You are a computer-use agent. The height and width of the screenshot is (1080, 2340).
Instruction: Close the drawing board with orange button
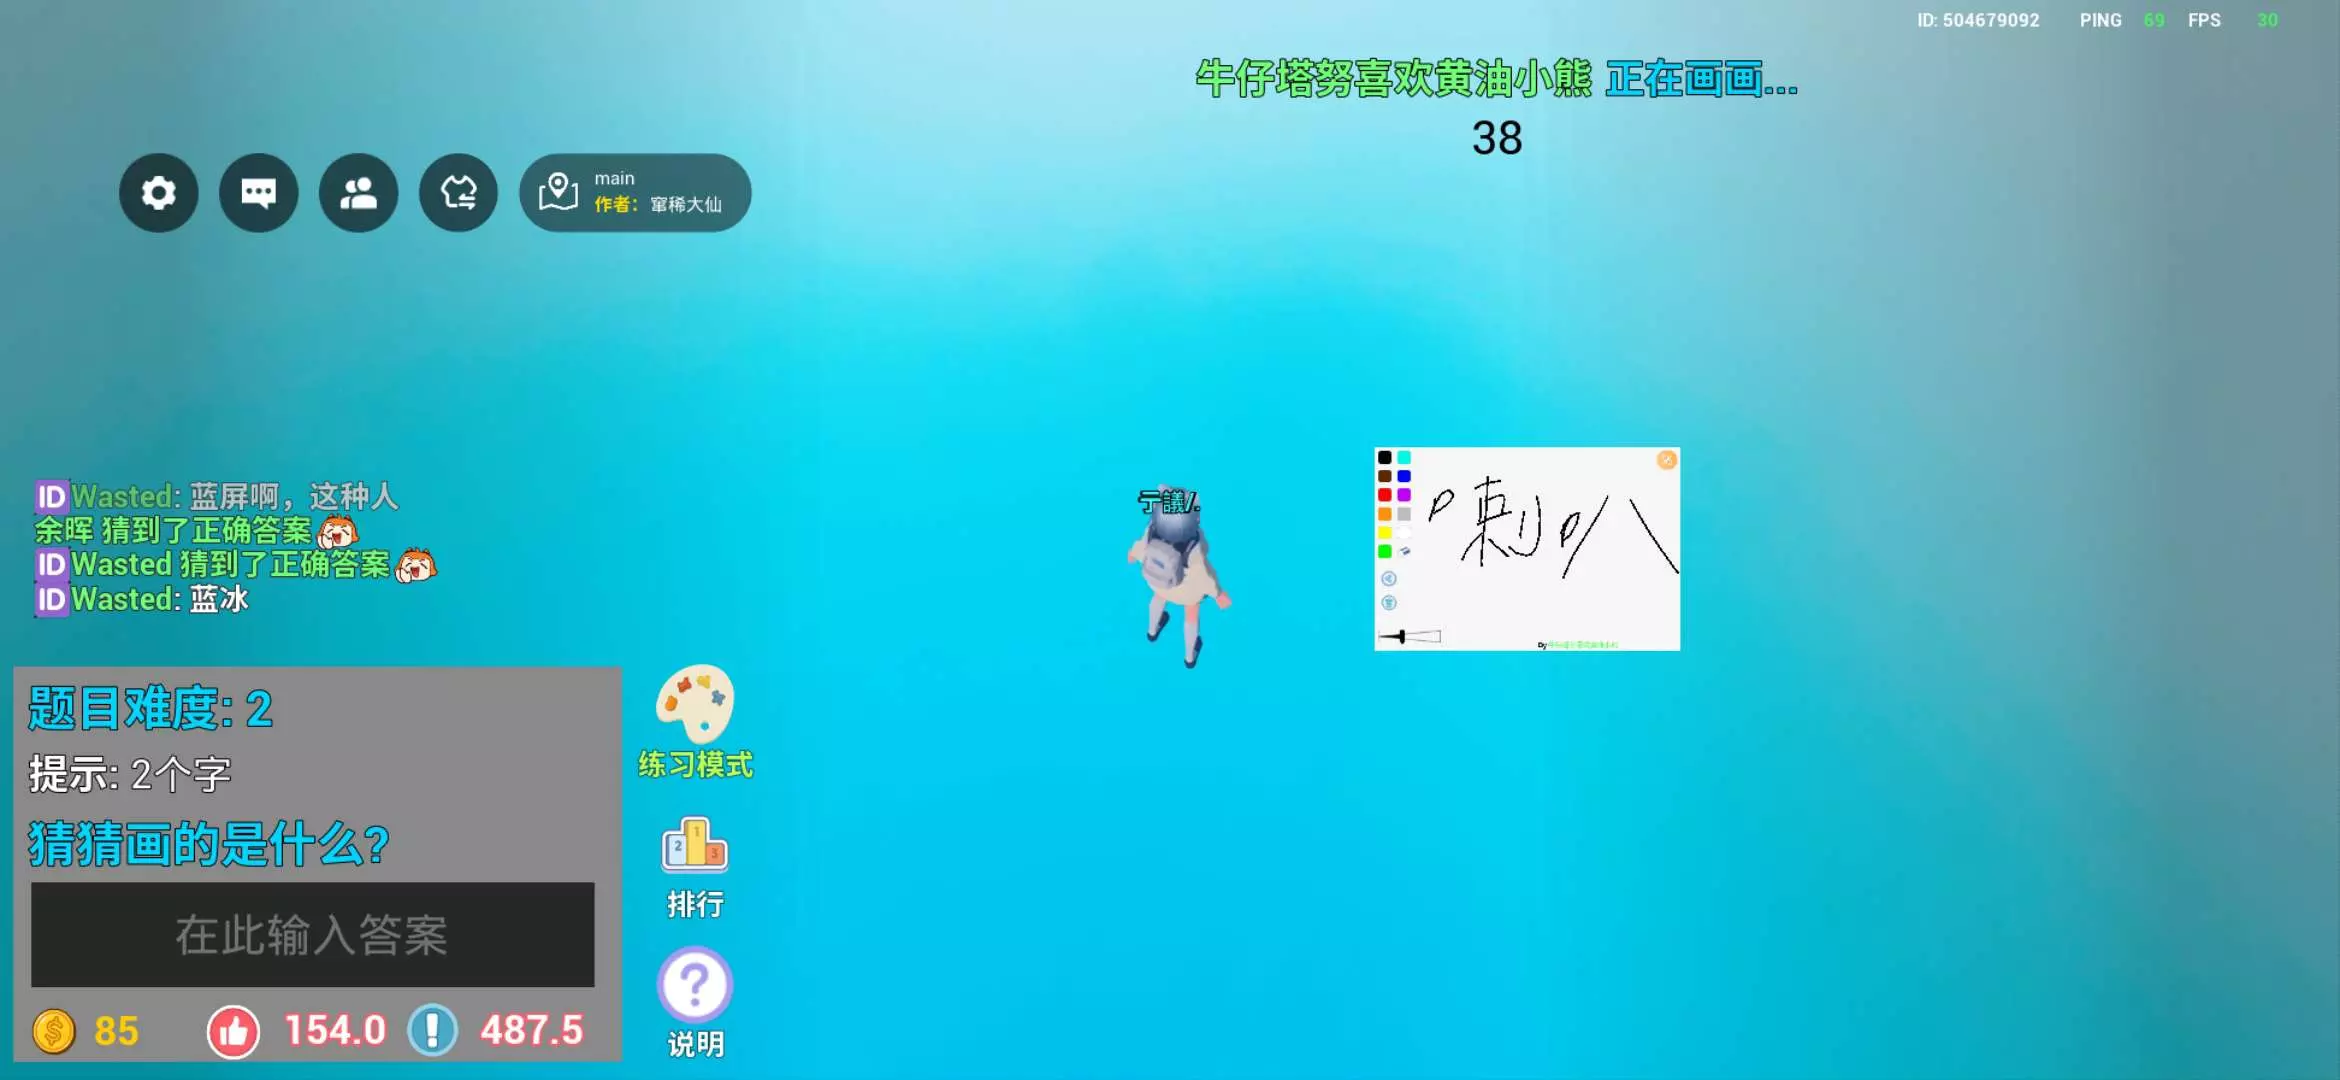coord(1666,460)
